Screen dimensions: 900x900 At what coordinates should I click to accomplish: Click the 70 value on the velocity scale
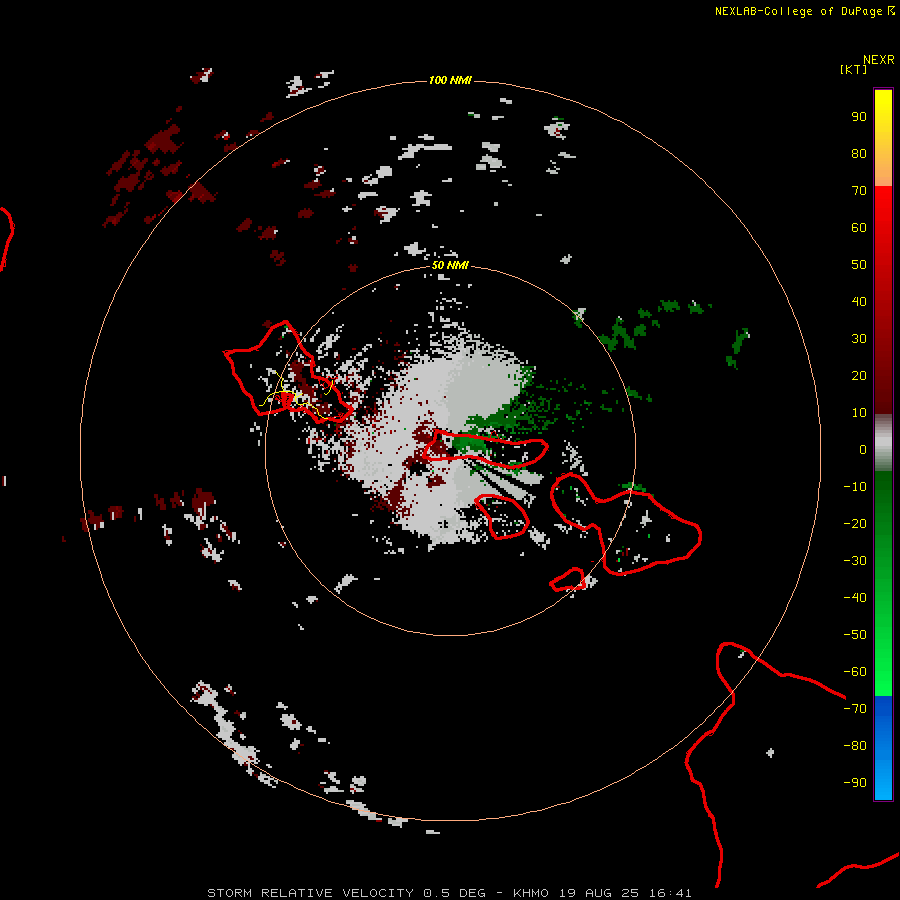859,191
